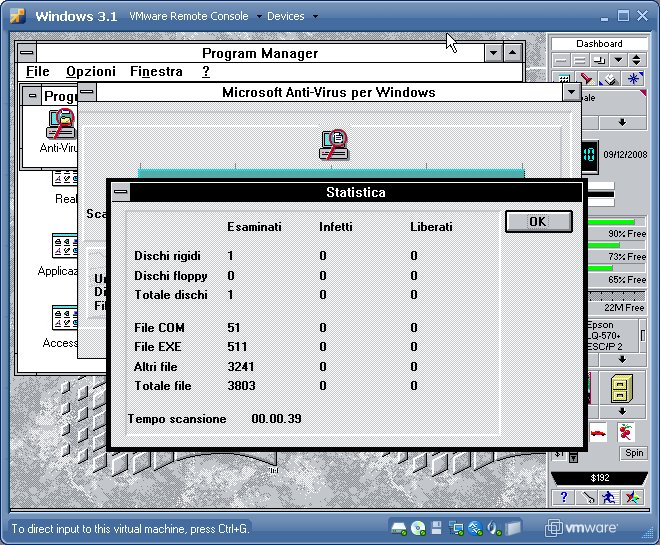Expand the arrow below the file cabinet
660x545 pixels.
click(622, 411)
